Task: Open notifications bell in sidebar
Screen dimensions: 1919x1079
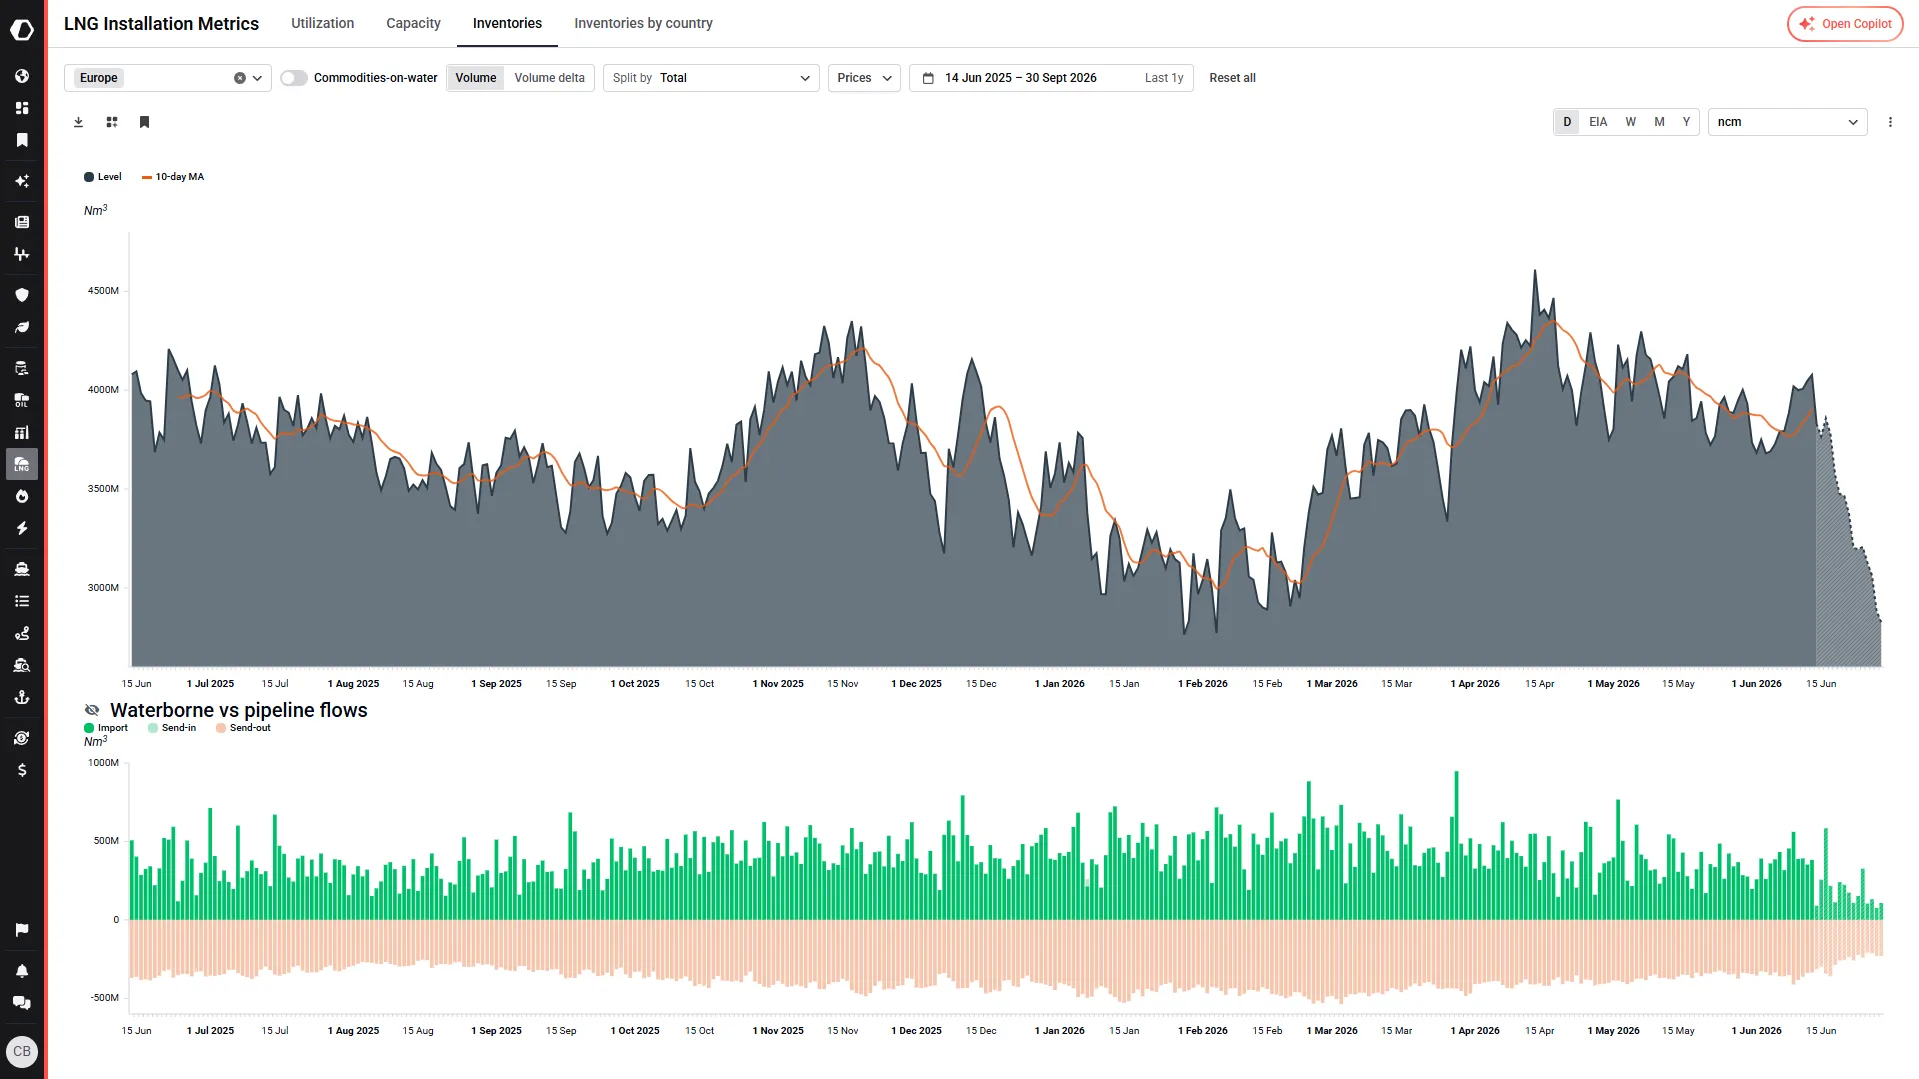Action: [22, 971]
